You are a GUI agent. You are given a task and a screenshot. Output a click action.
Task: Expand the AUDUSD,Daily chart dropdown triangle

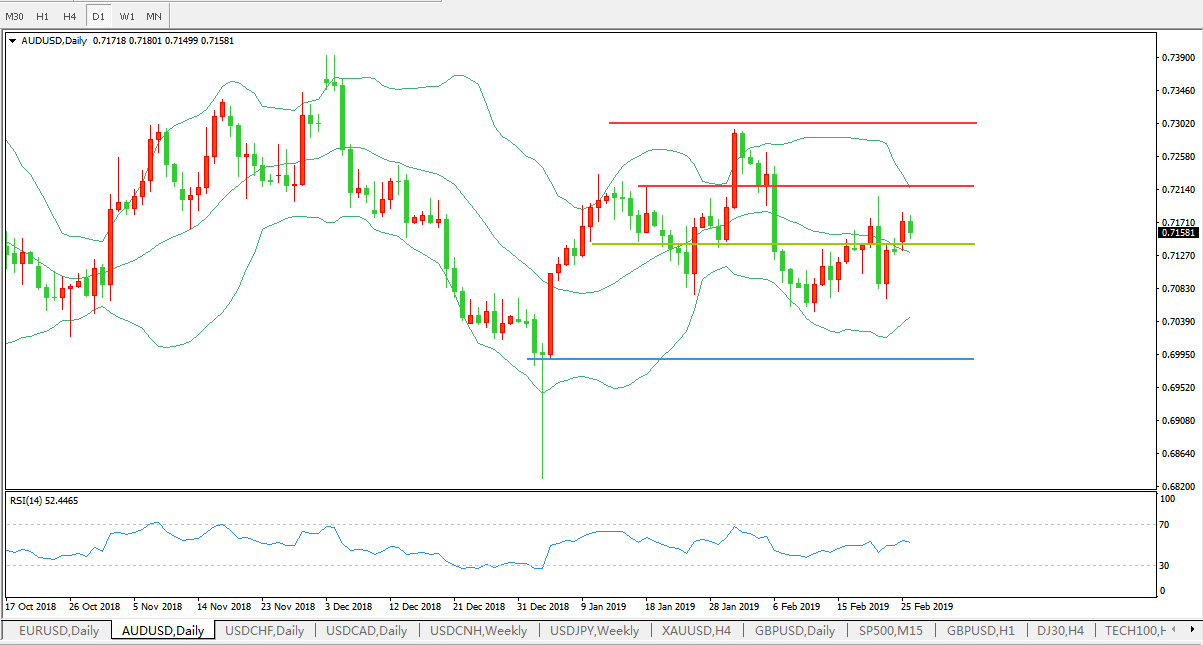click(12, 41)
